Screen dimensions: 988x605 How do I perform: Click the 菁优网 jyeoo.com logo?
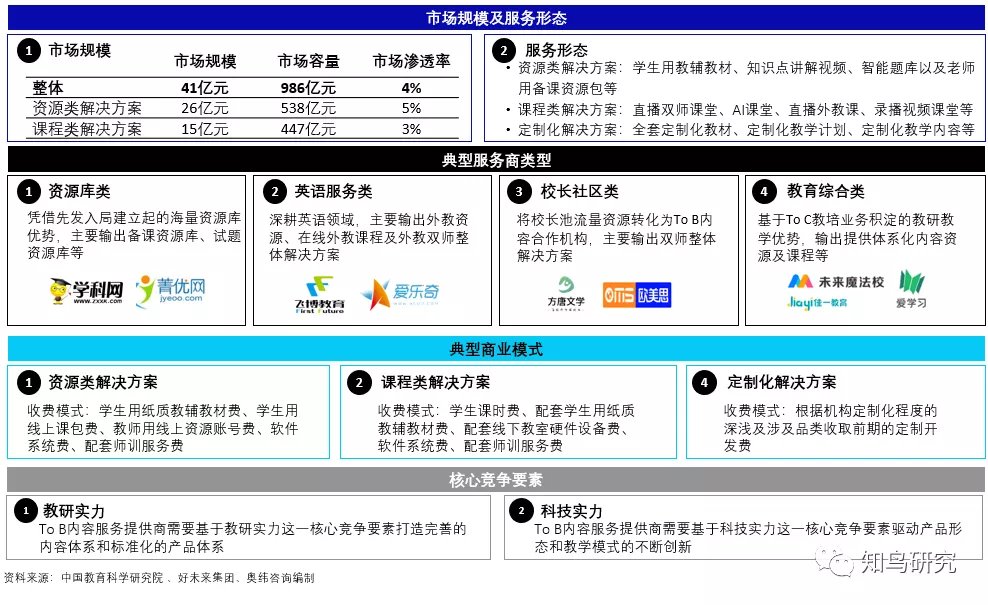pos(171,290)
